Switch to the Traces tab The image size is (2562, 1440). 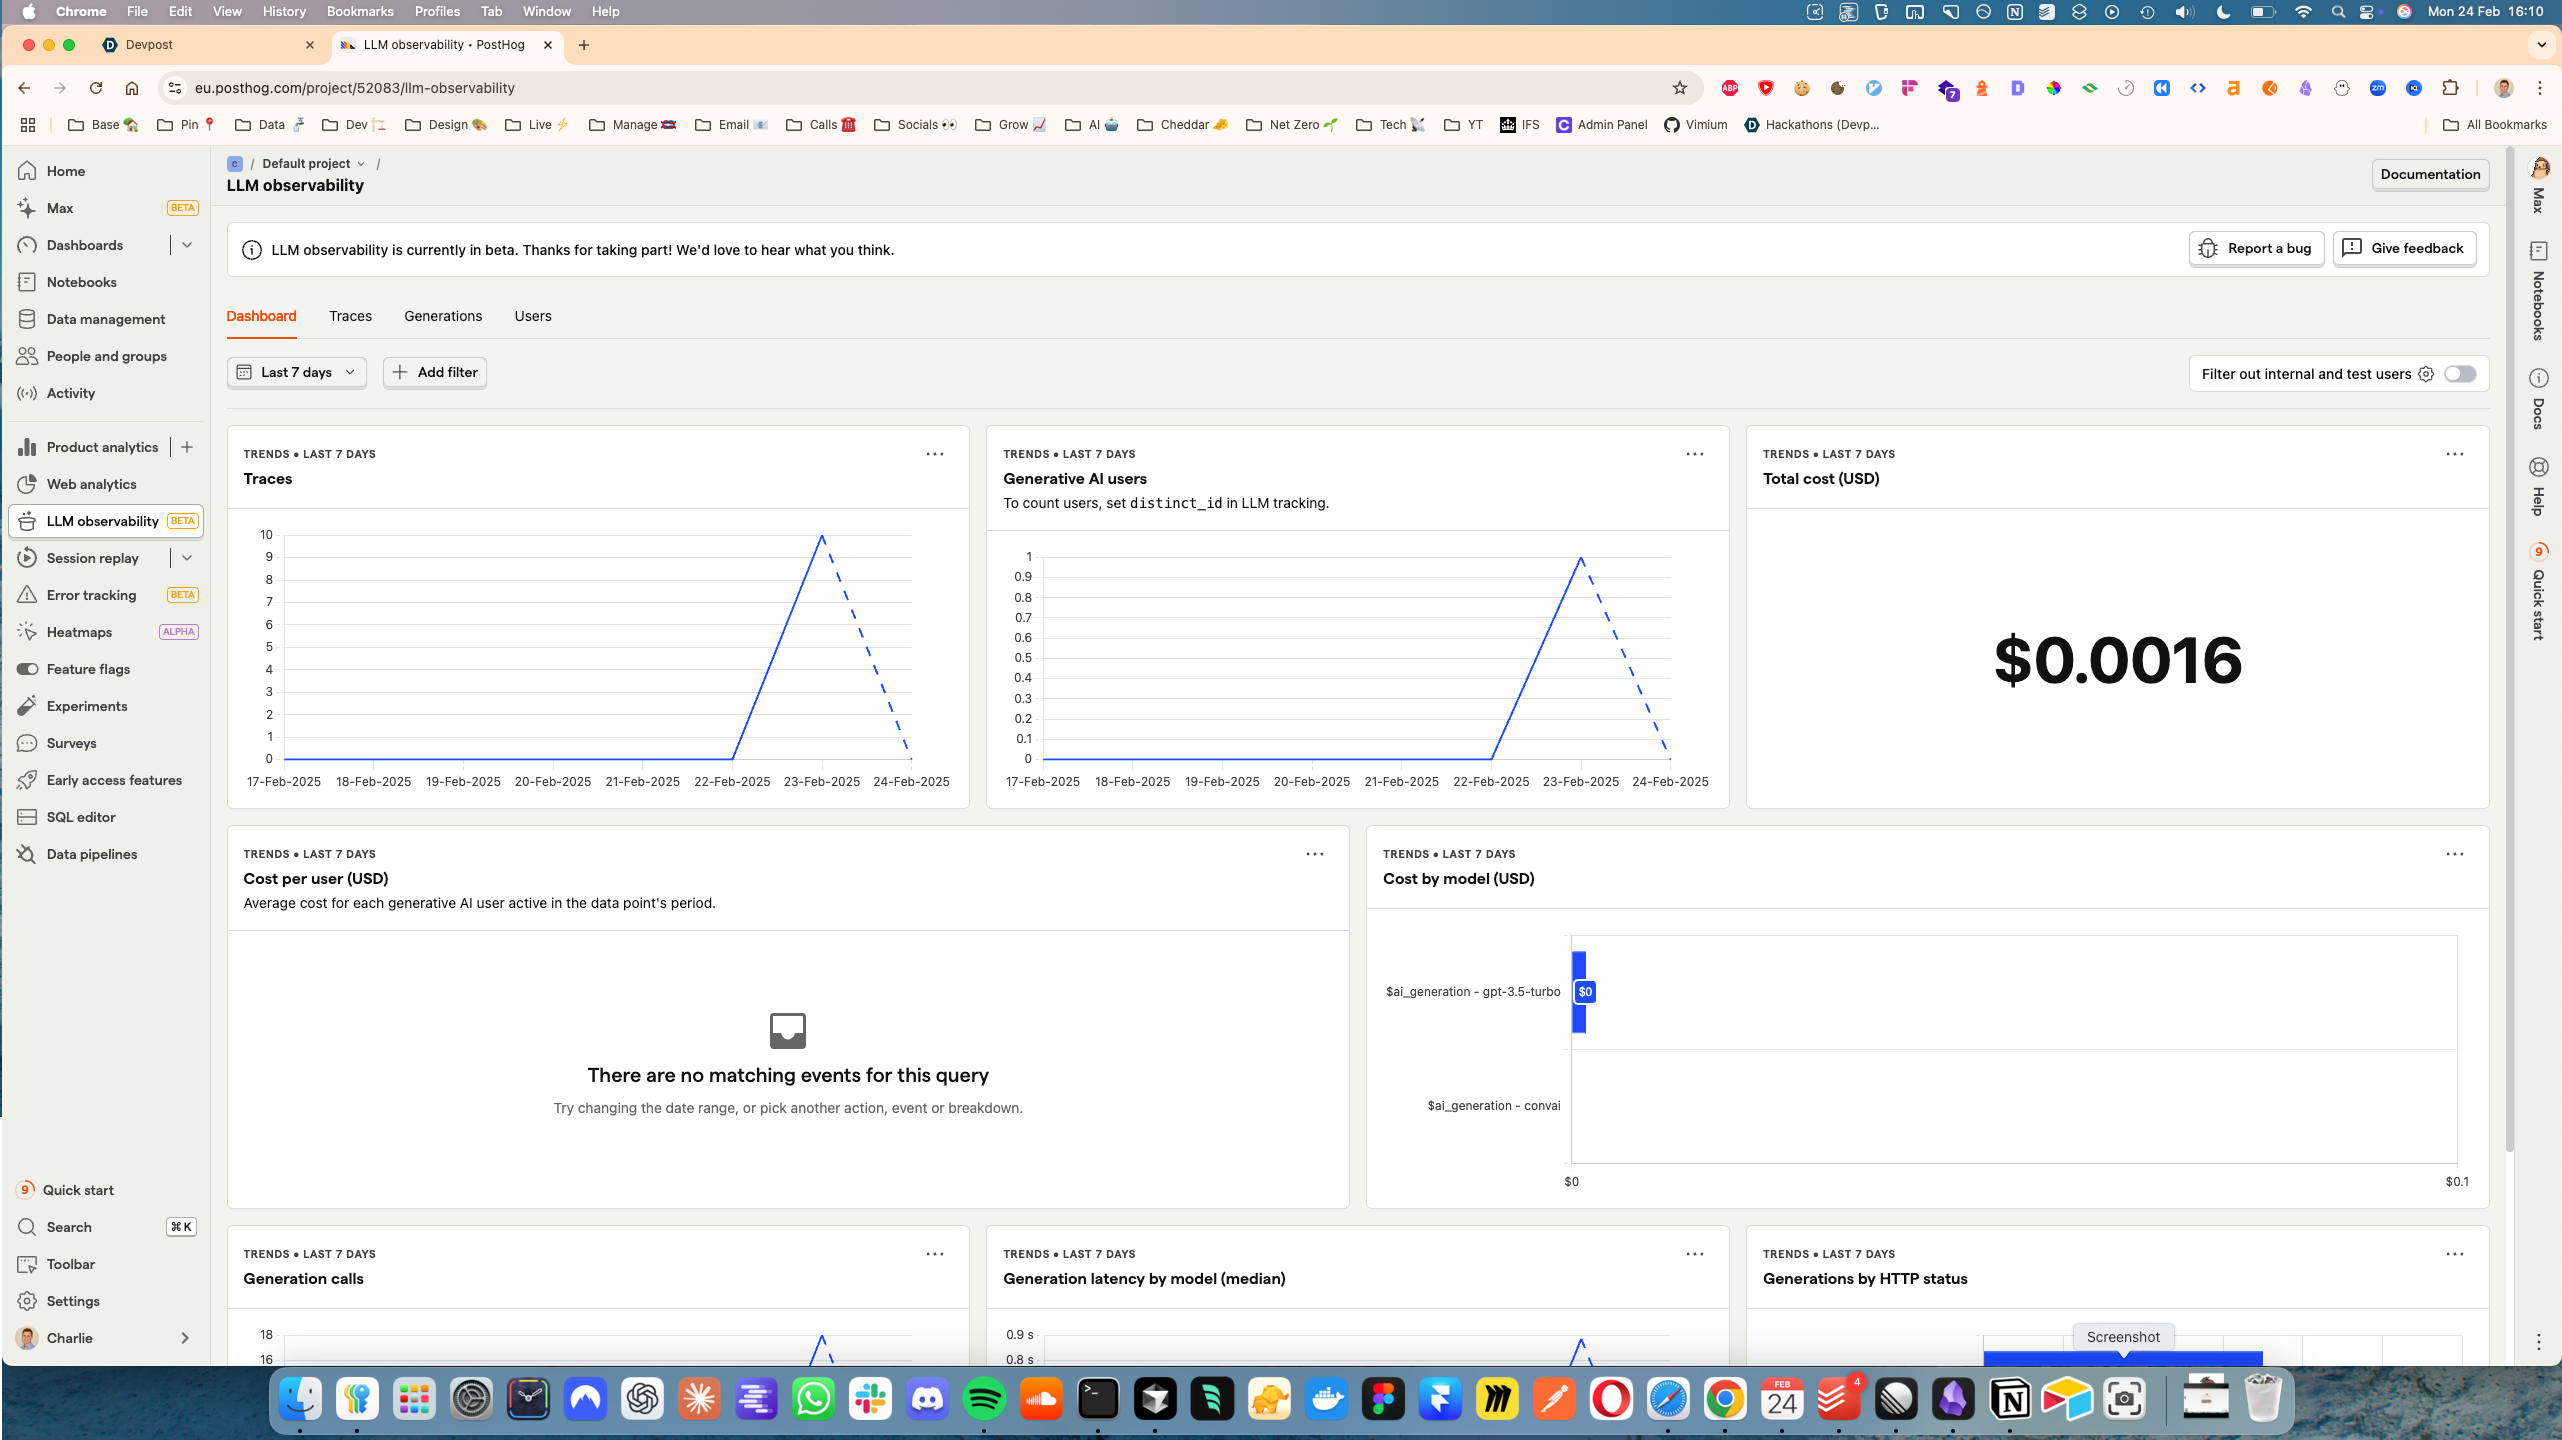[x=350, y=316]
